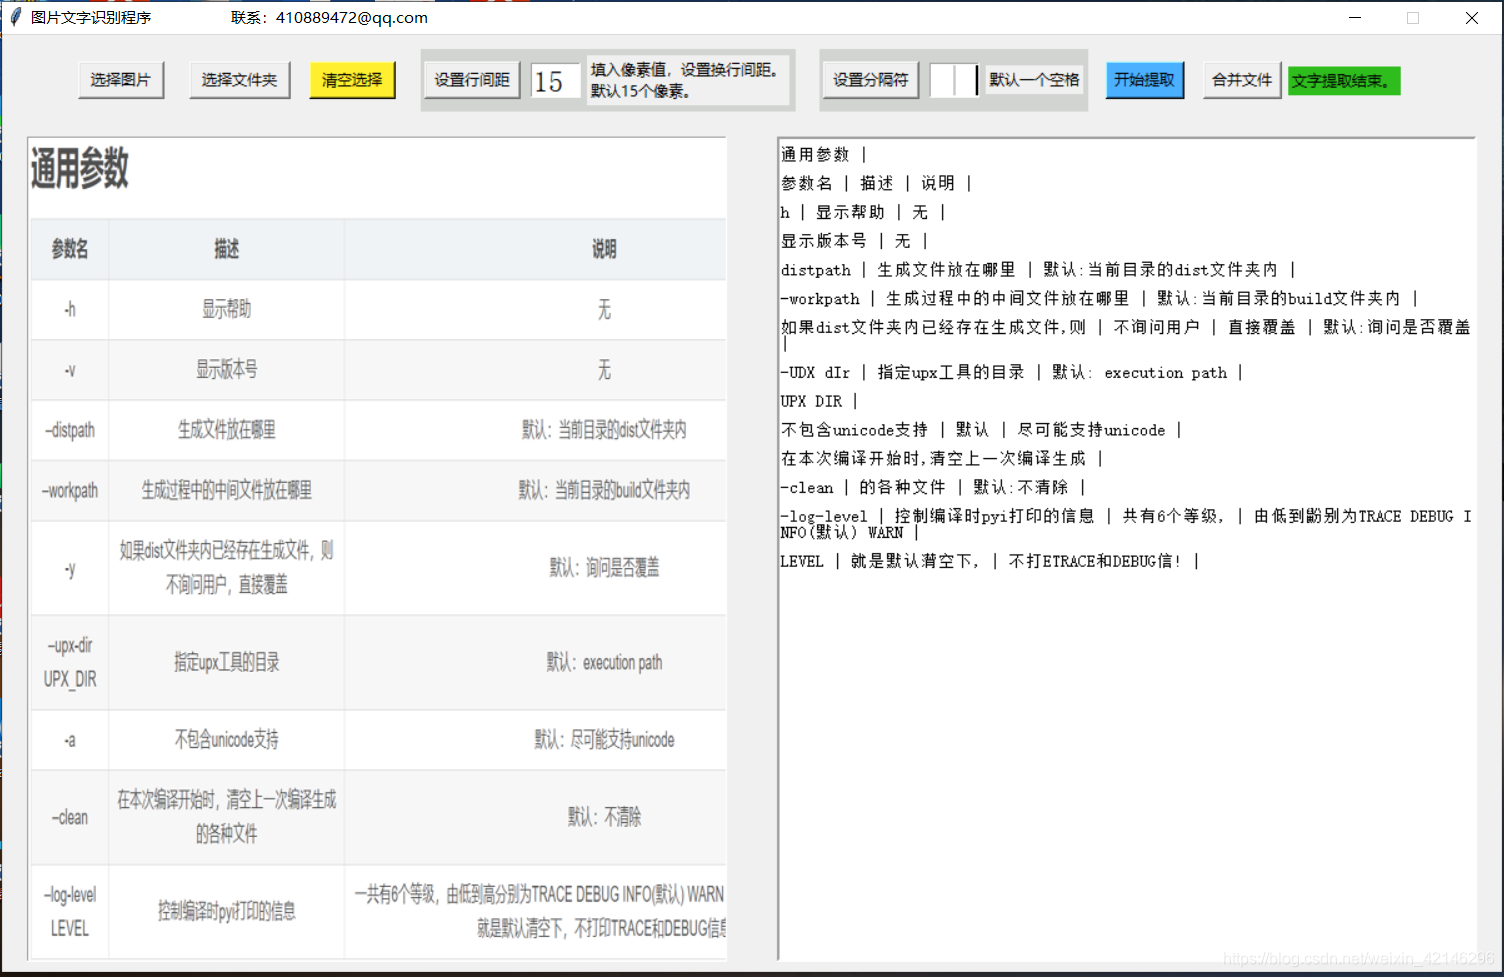
Task: Click the 设置分隔符 button
Action: pos(871,80)
